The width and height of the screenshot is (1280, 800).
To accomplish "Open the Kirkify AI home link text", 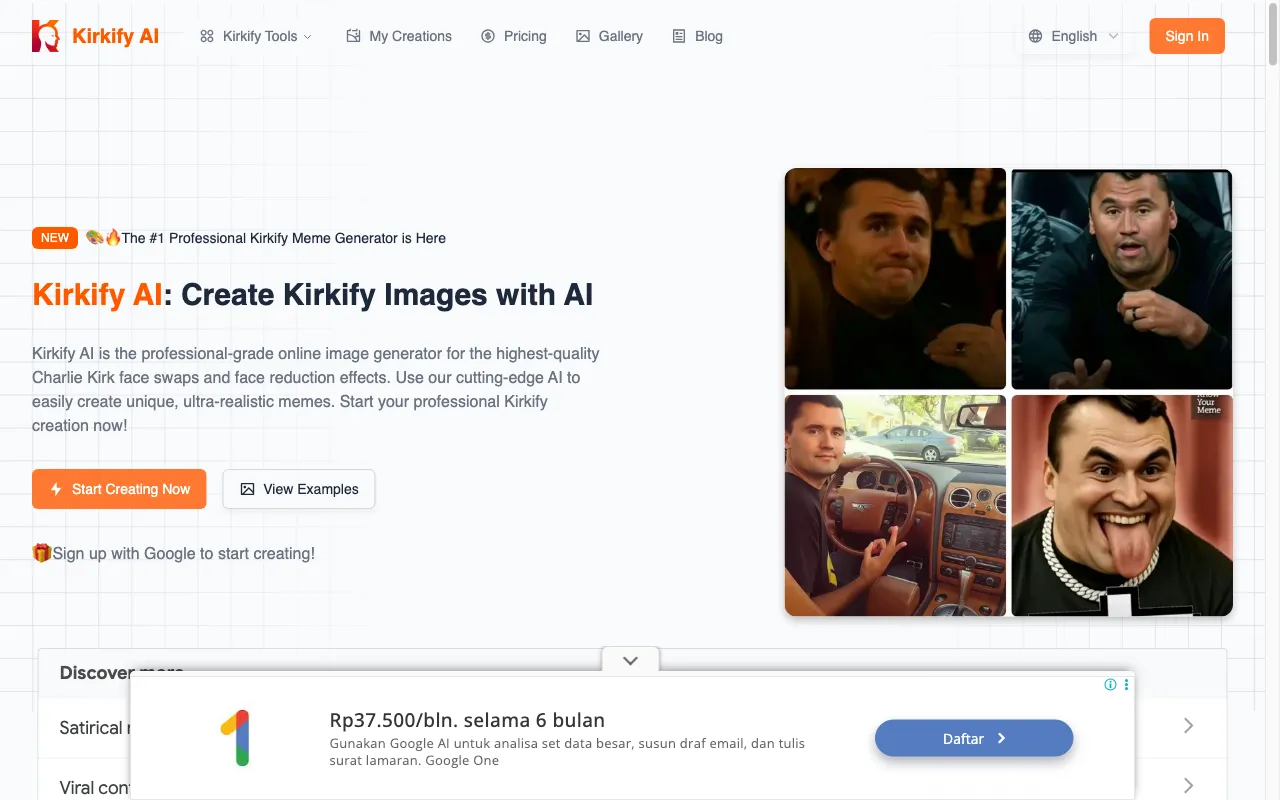I will (115, 36).
